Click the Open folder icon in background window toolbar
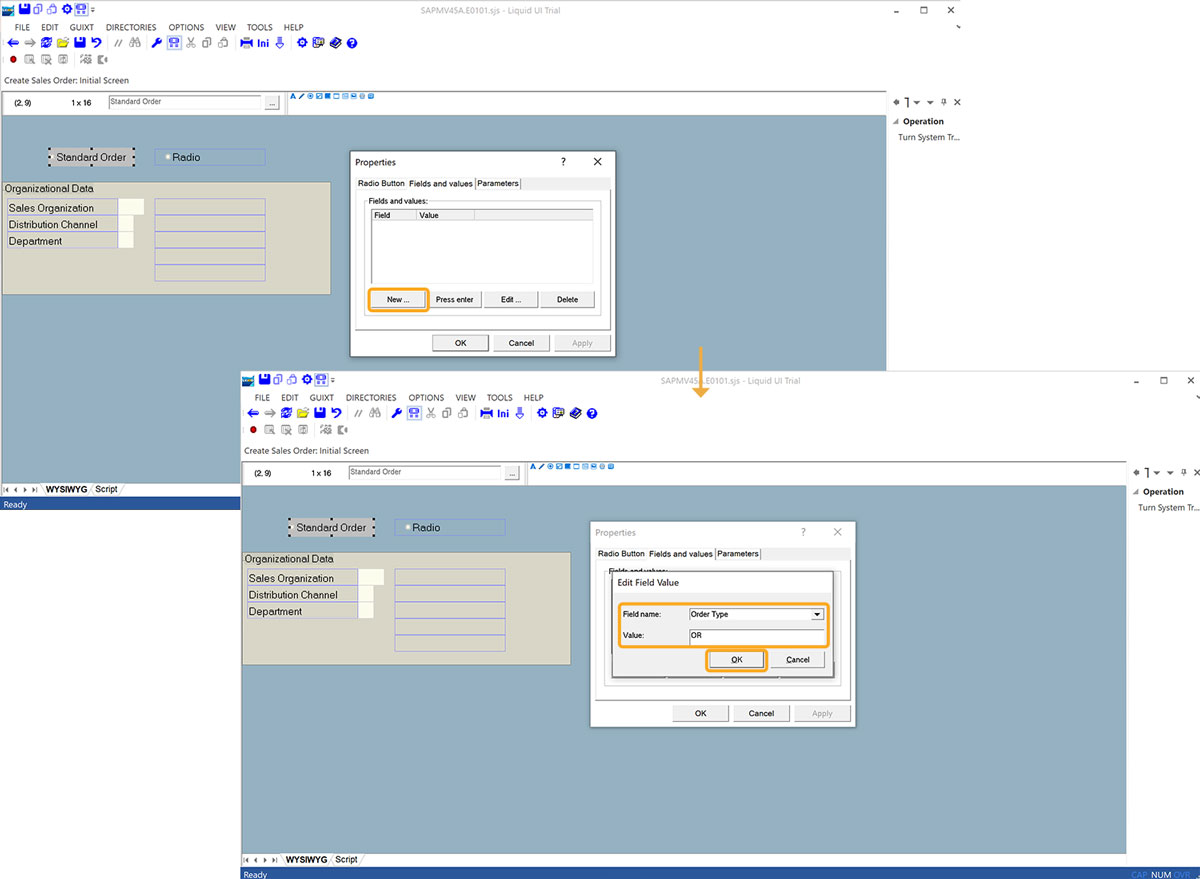Screen dimensions: 1200x879 (x=62, y=43)
